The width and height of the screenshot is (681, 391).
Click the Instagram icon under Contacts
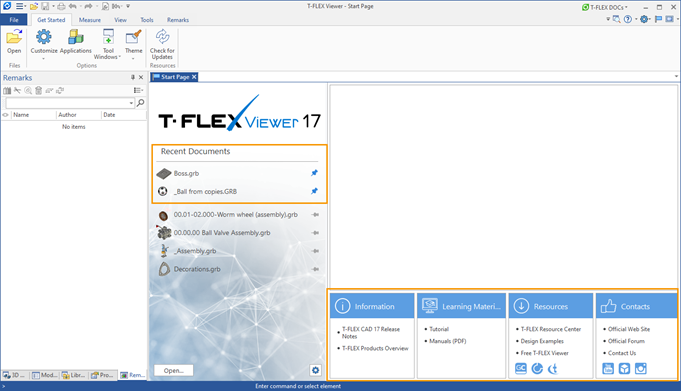641,369
